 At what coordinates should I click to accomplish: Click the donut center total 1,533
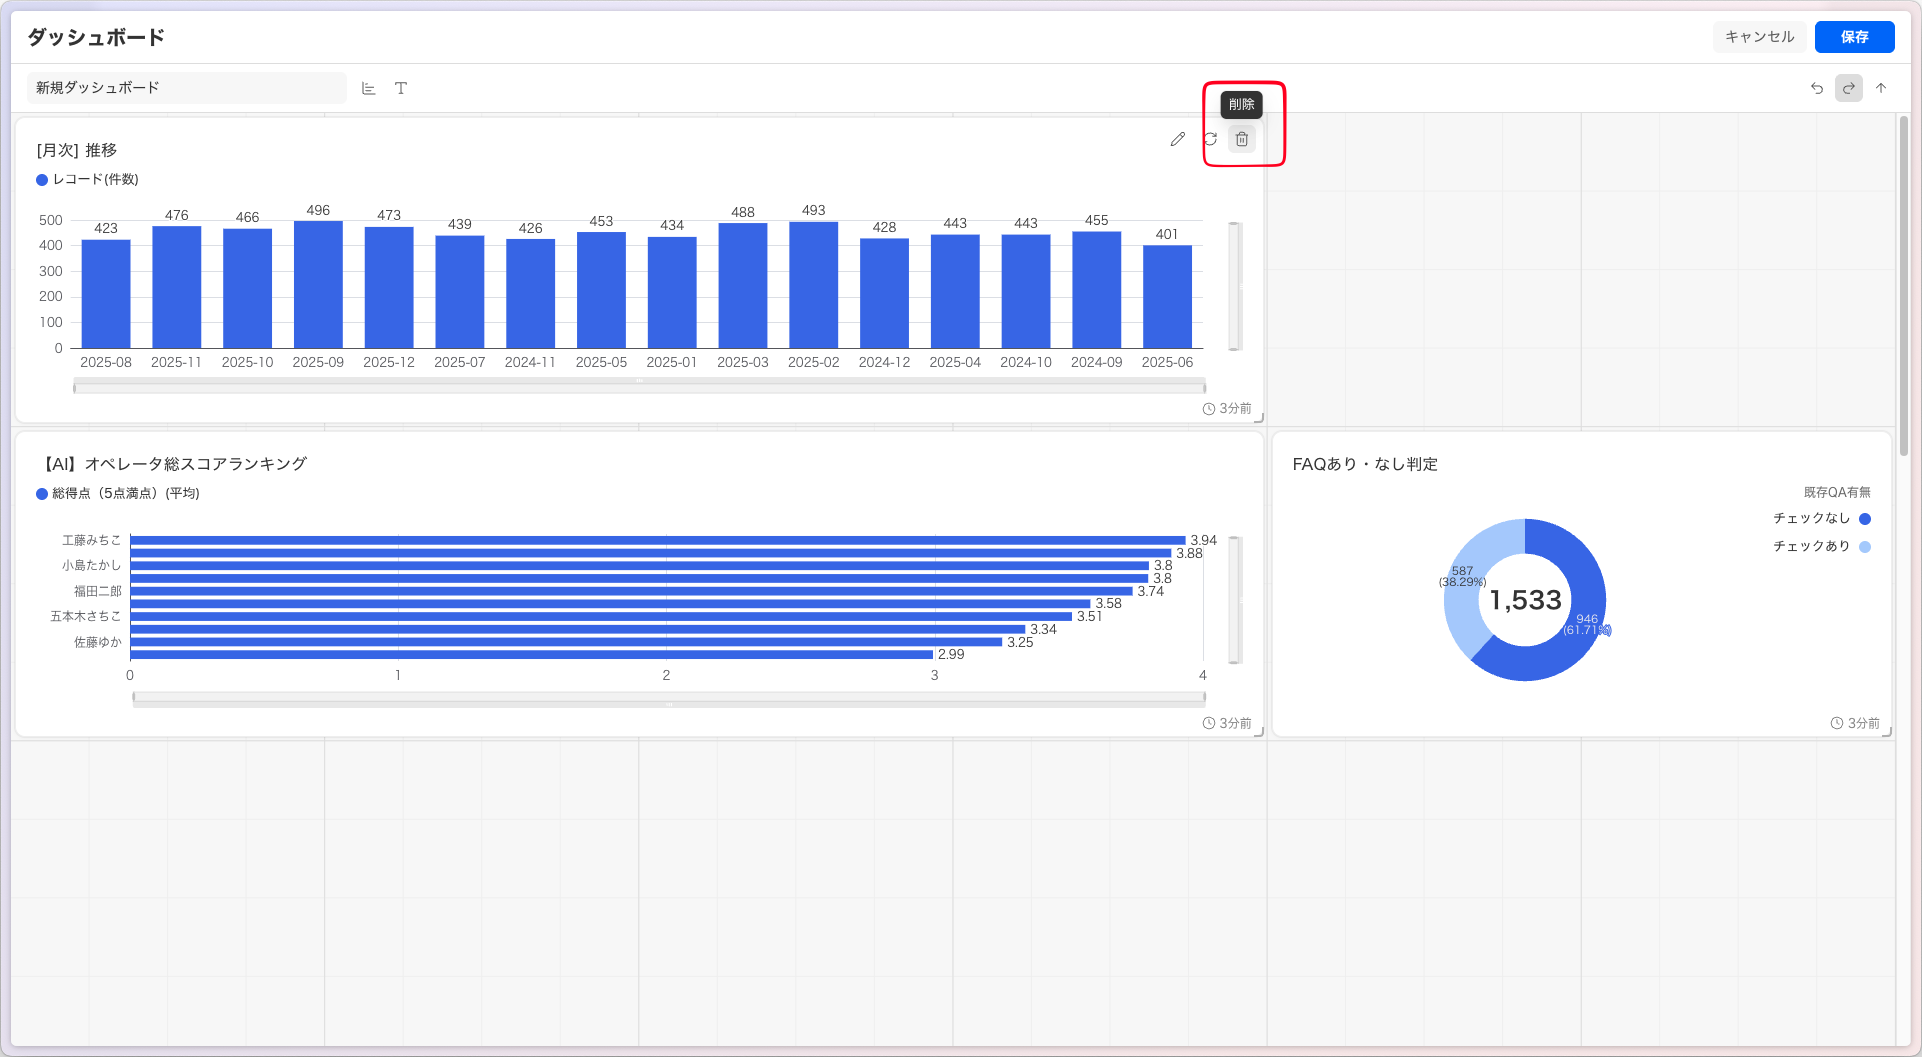click(1526, 600)
